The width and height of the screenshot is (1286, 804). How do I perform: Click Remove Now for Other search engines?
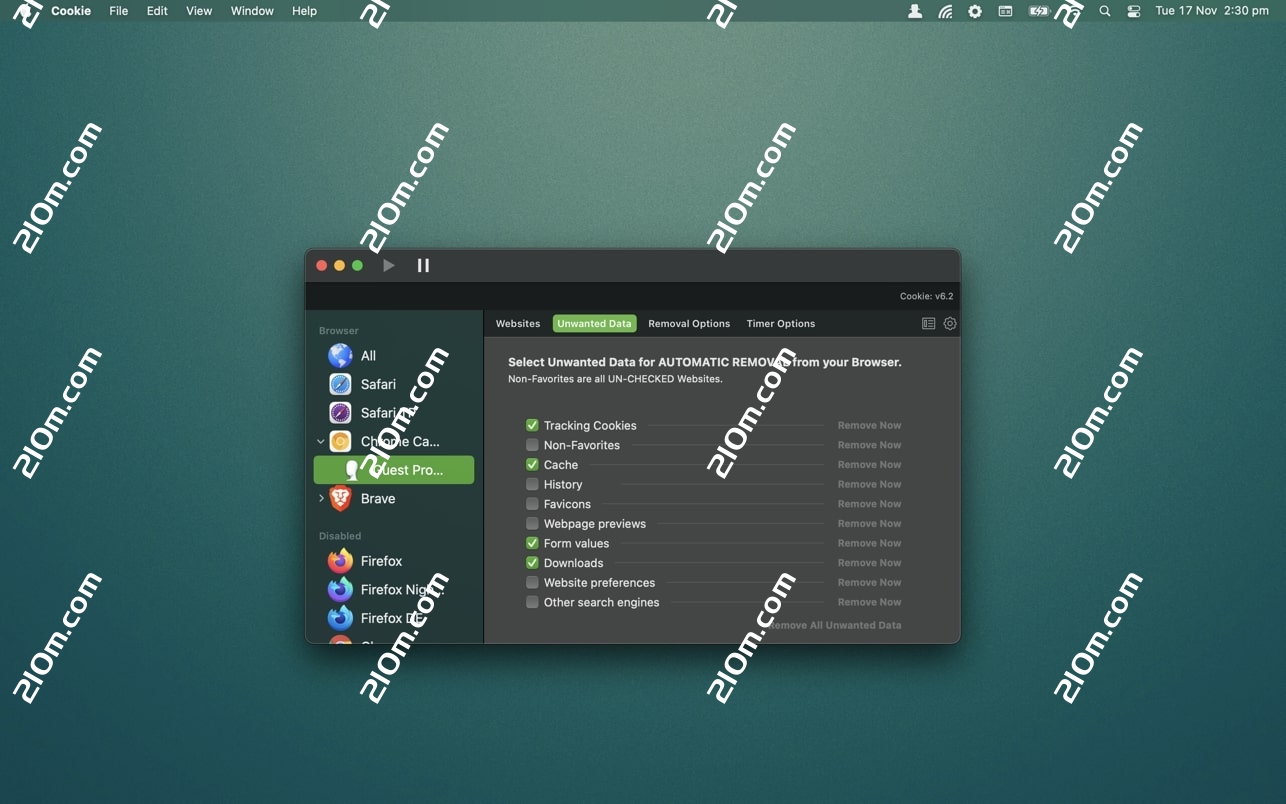pos(869,602)
